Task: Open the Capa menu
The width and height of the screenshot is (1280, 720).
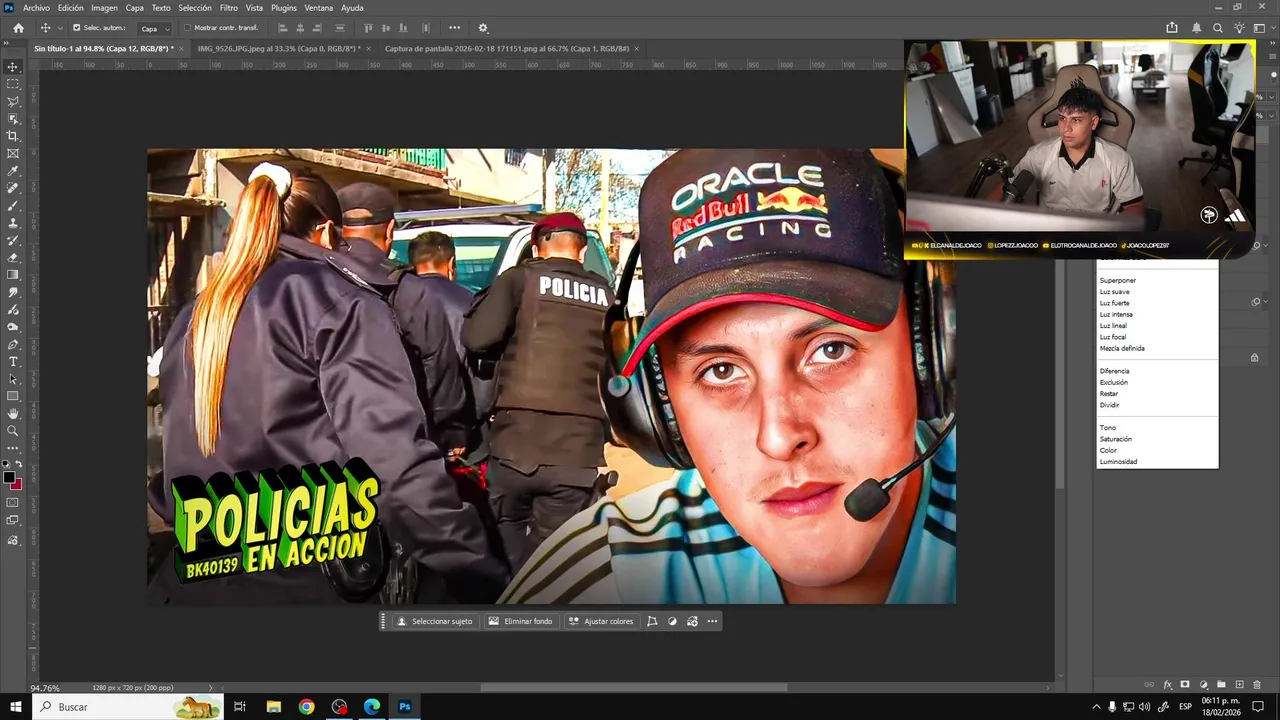Action: pyautogui.click(x=134, y=8)
